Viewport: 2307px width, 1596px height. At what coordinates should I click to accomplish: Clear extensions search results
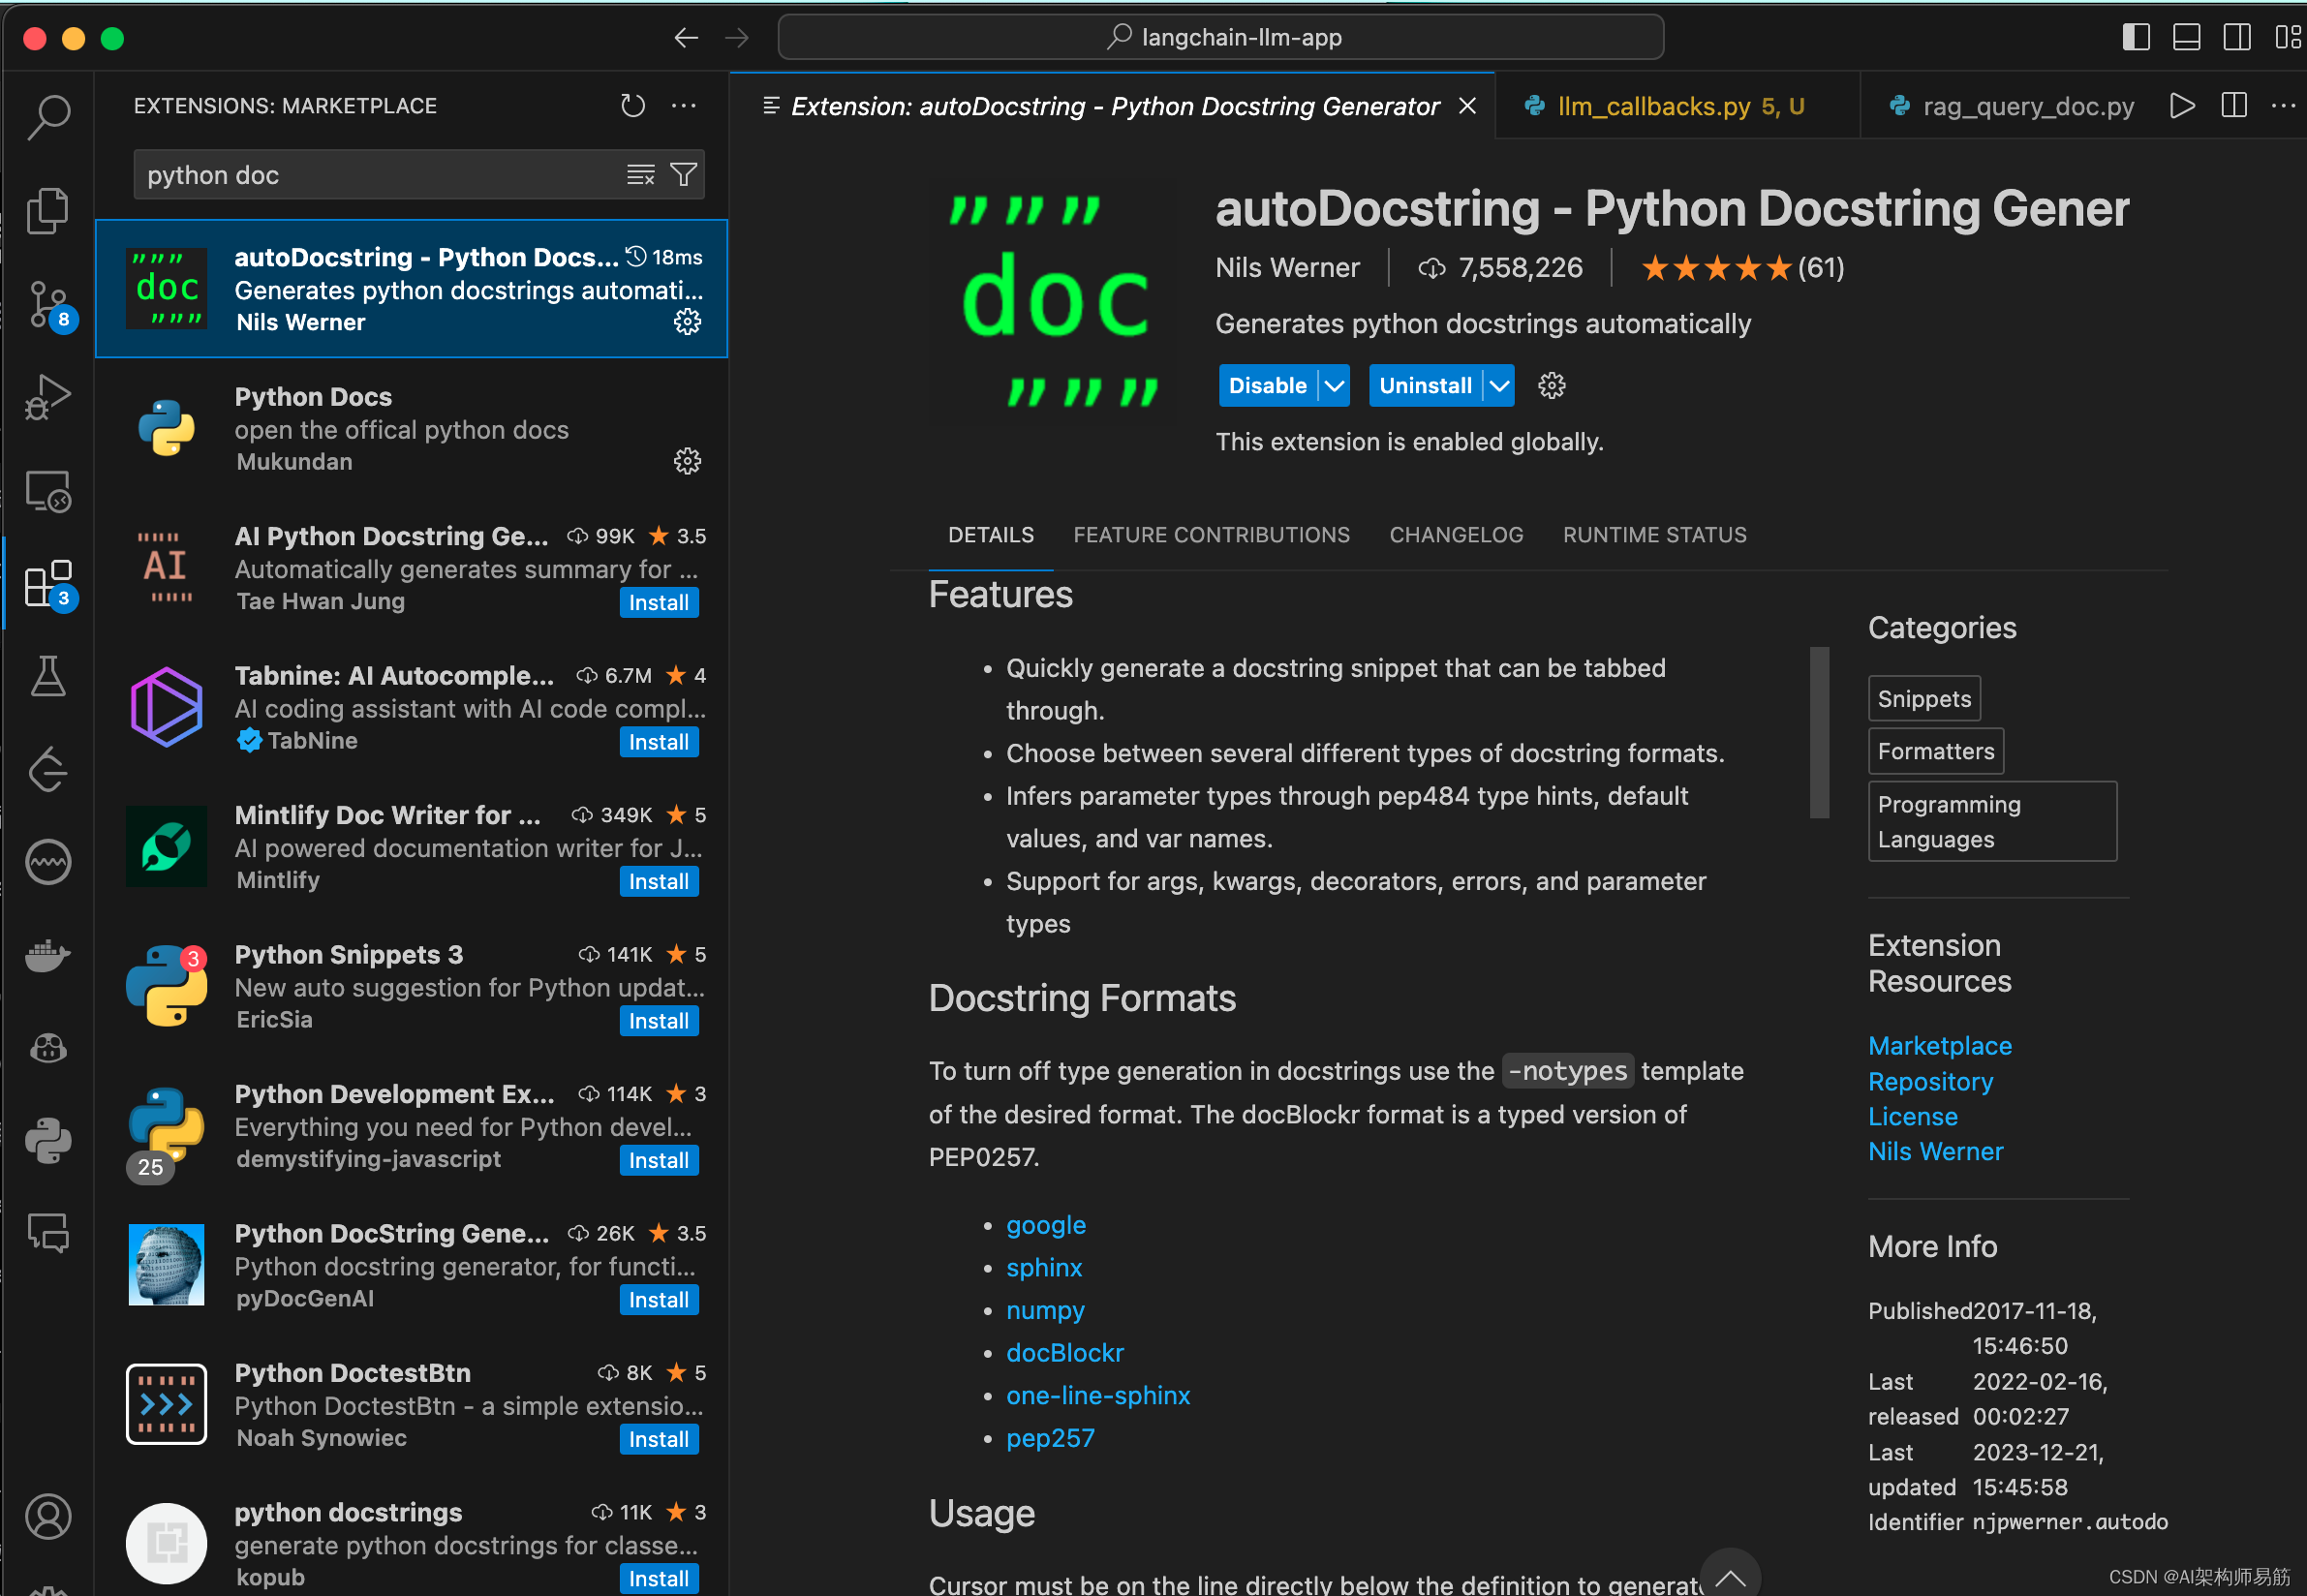point(640,175)
